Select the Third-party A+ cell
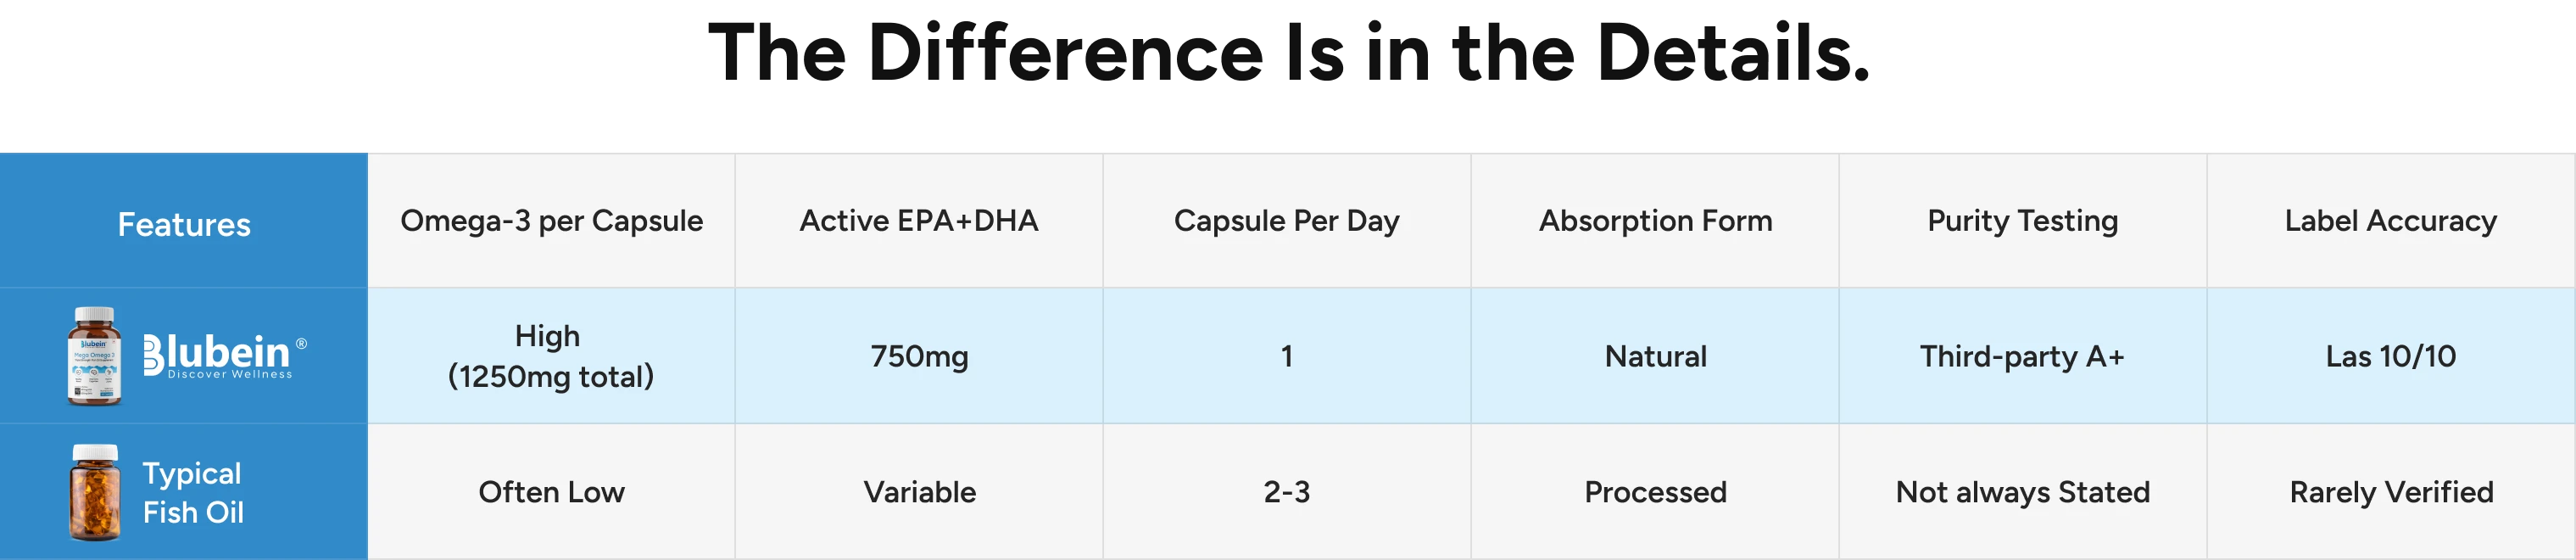The width and height of the screenshot is (2576, 560). (x=2022, y=356)
